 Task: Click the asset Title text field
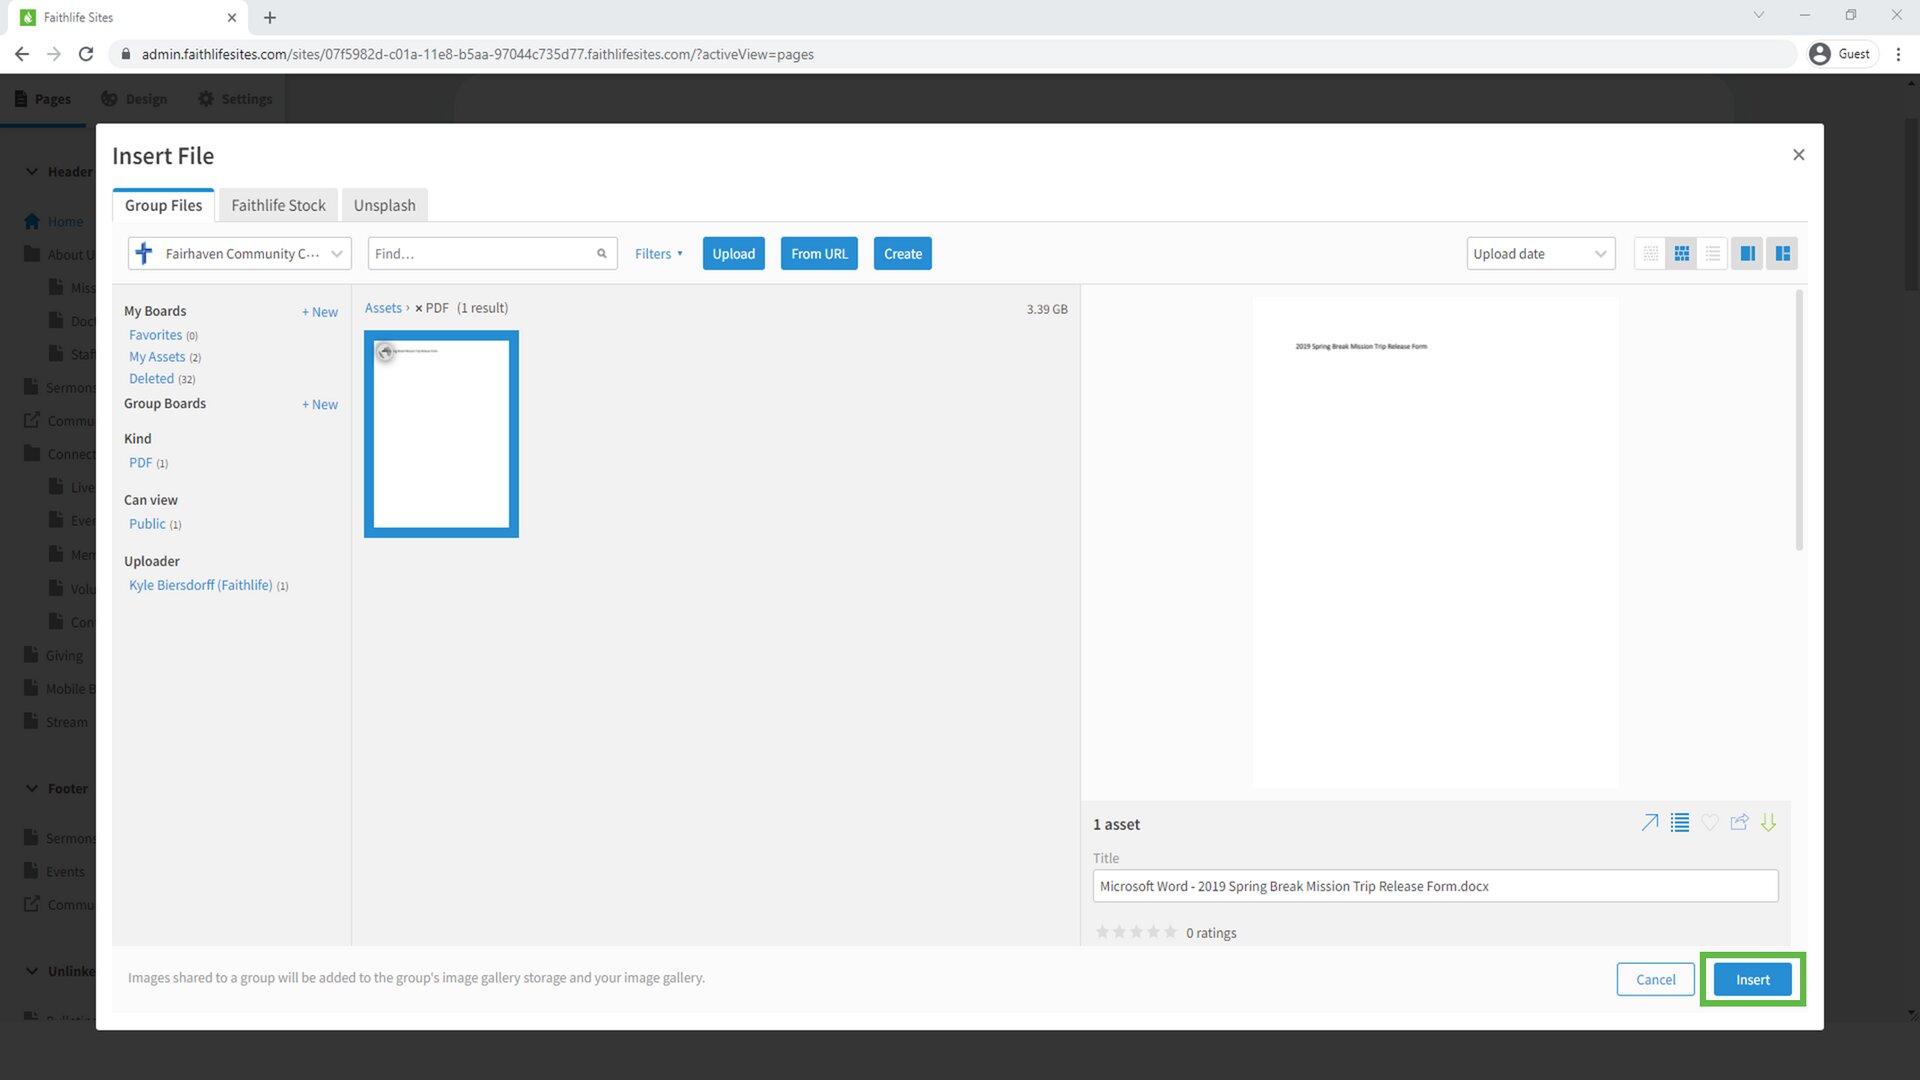[x=1435, y=886]
